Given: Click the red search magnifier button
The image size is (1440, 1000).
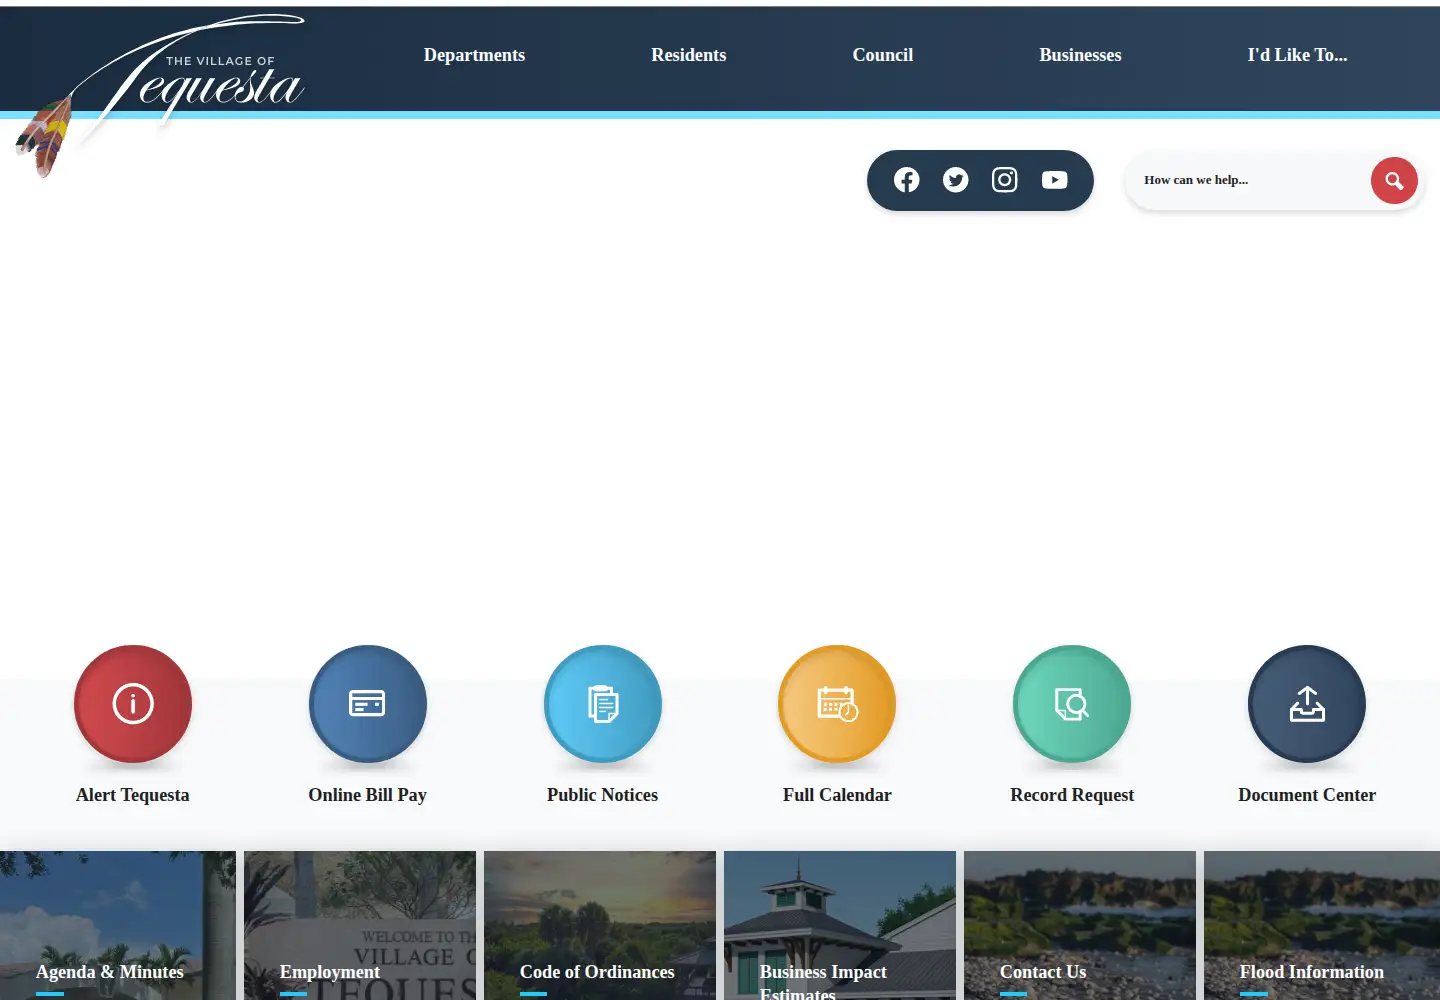Looking at the screenshot, I should (1394, 181).
